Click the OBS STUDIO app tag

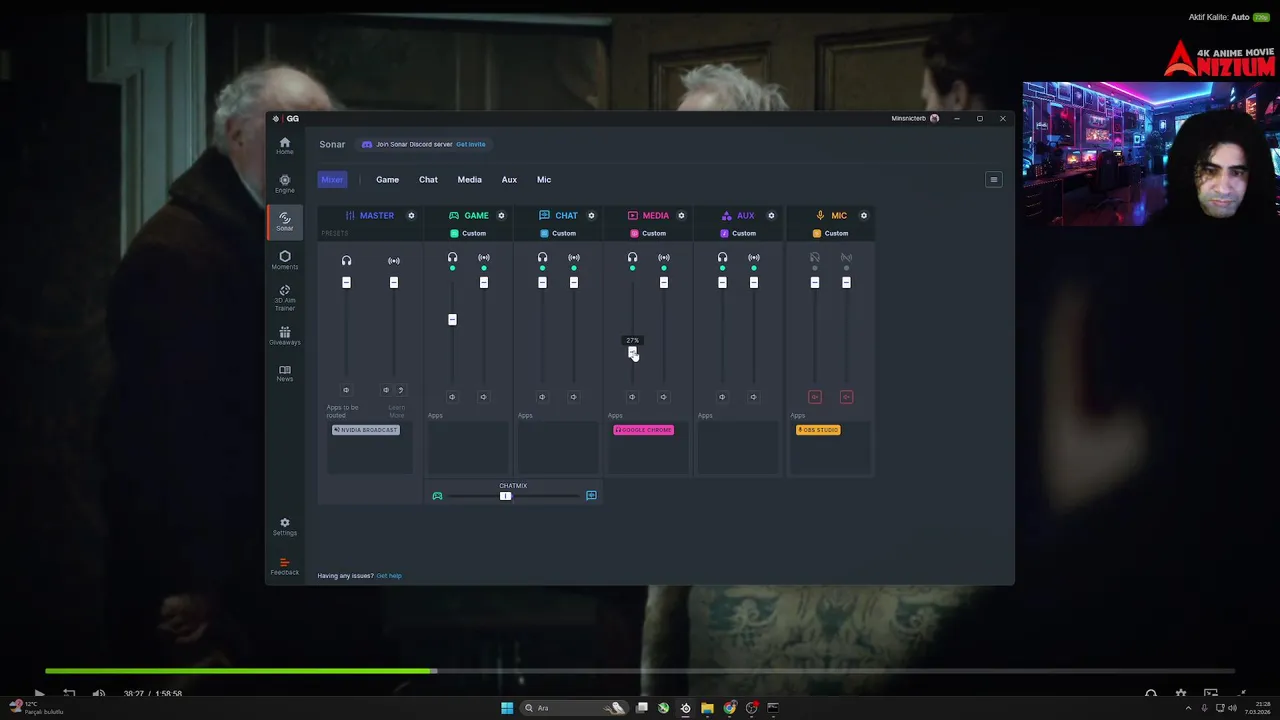click(x=818, y=430)
